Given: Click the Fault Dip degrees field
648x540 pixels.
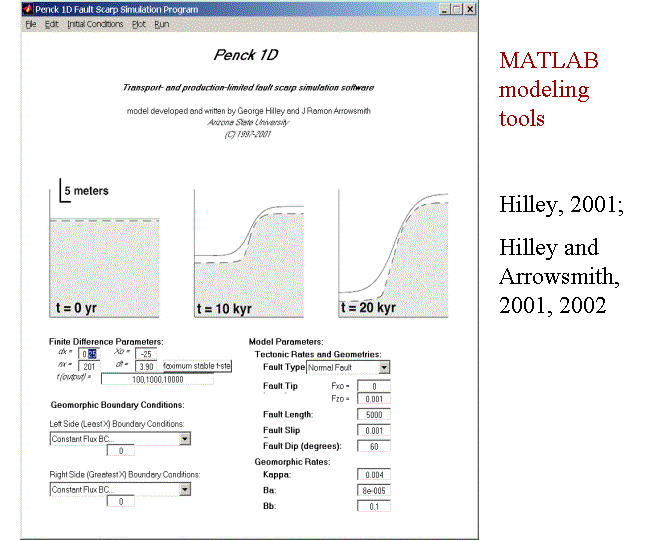Looking at the screenshot, I should click(x=373, y=446).
